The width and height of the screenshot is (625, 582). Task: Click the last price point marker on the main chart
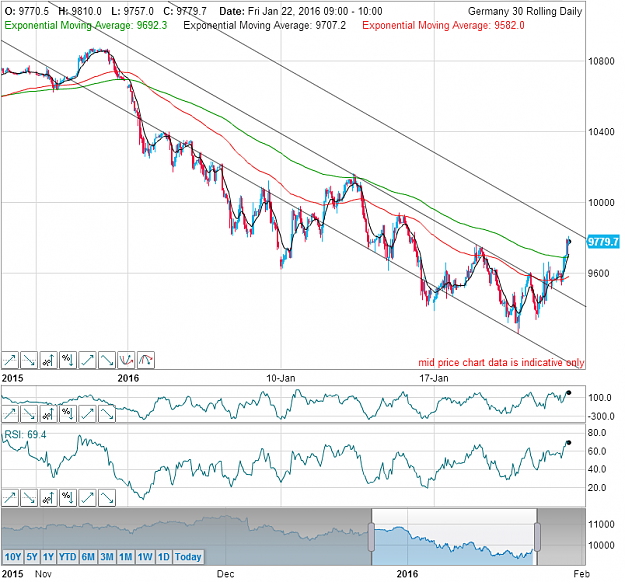tap(569, 241)
